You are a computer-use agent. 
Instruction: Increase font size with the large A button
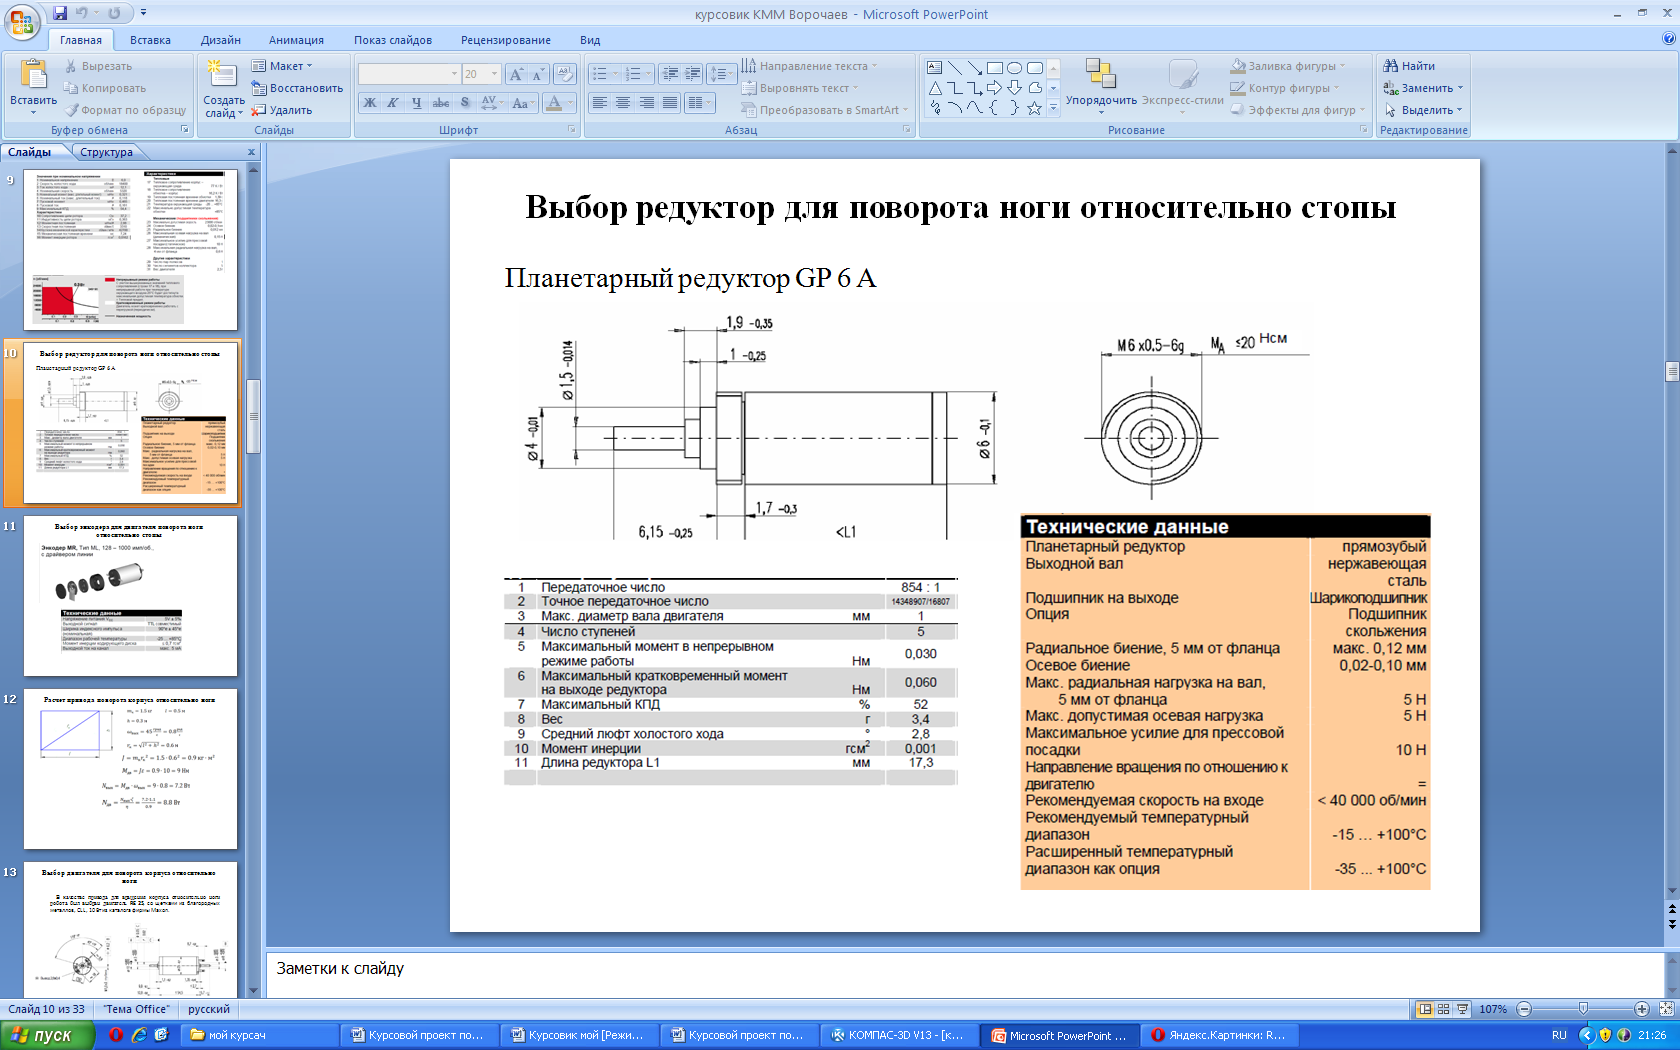pos(516,74)
